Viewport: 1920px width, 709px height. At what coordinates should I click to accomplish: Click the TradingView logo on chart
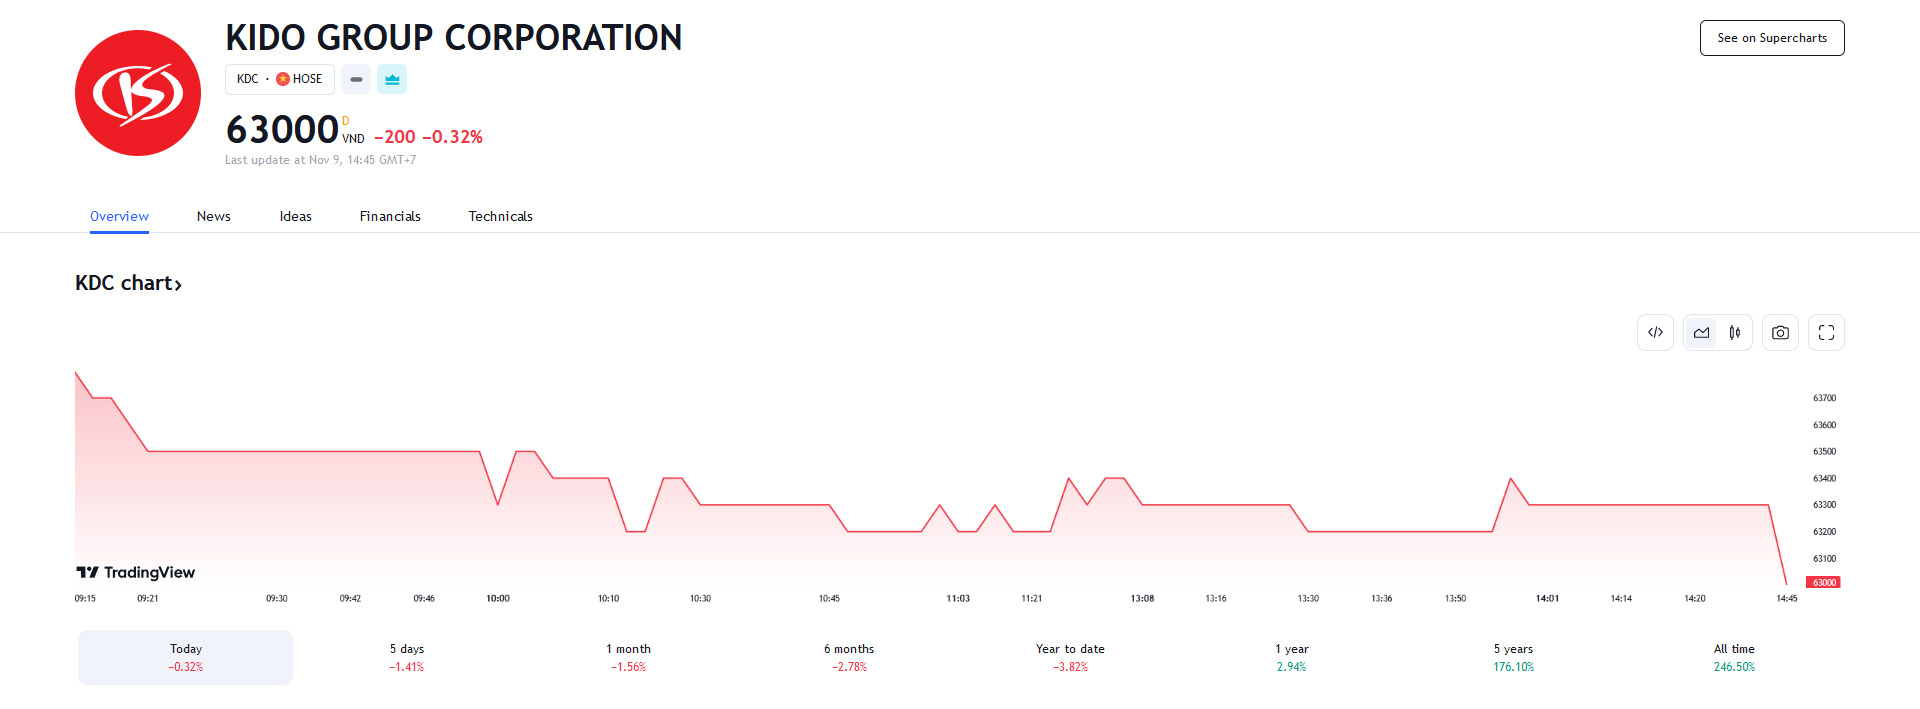click(136, 572)
